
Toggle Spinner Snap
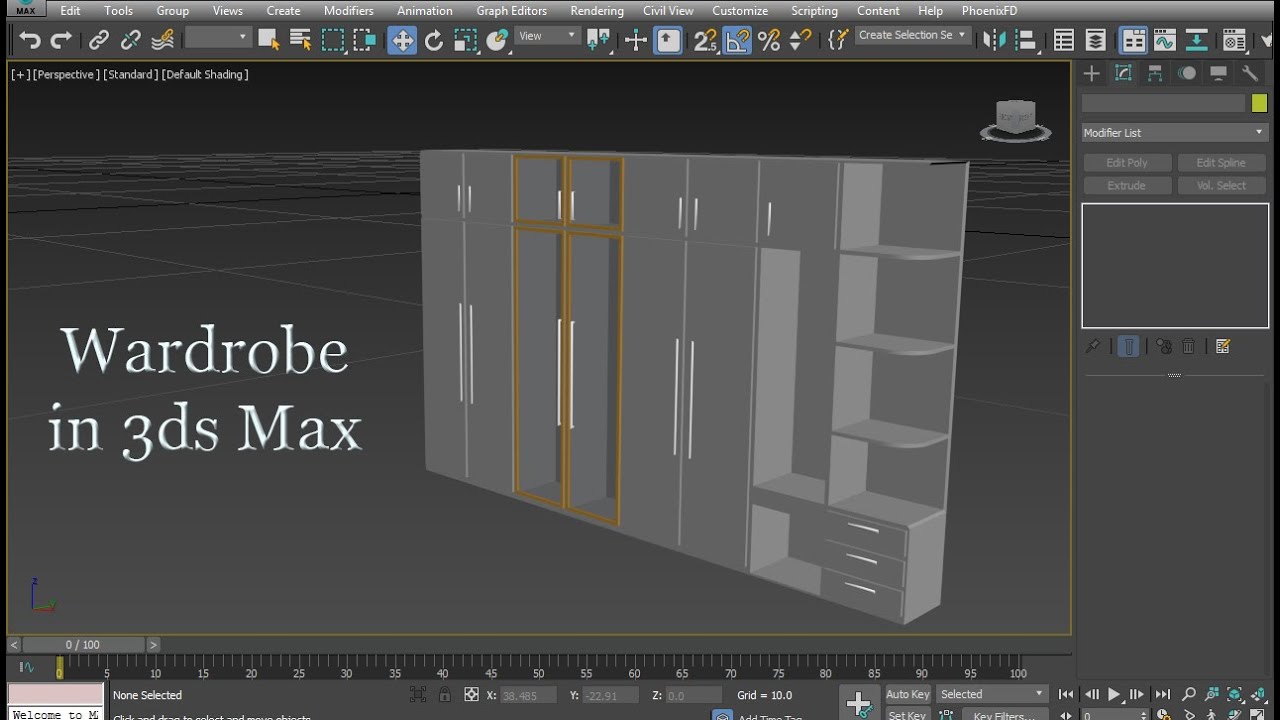[800, 40]
